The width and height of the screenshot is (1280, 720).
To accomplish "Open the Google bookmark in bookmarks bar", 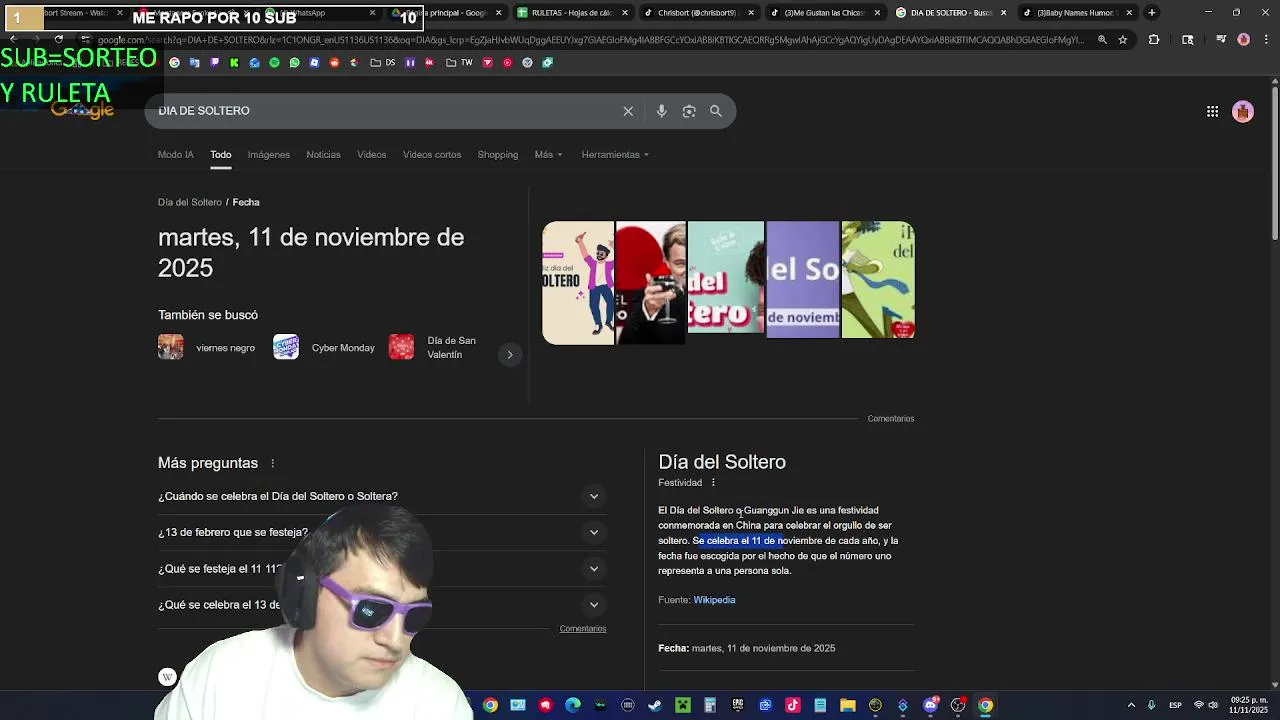I will tap(174, 63).
